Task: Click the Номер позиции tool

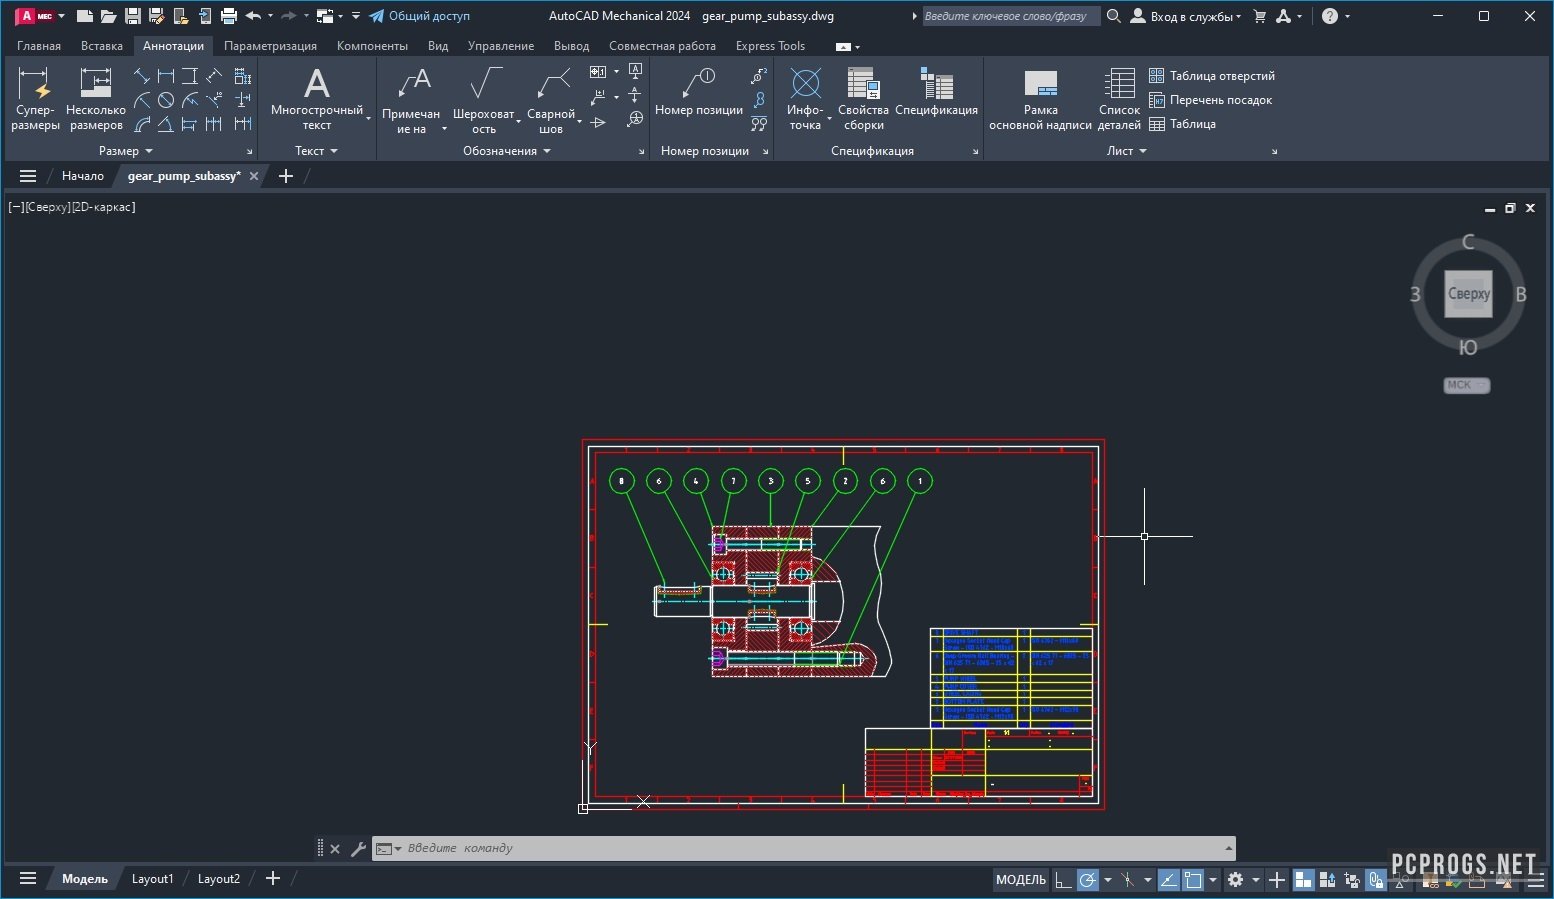Action: click(x=699, y=92)
